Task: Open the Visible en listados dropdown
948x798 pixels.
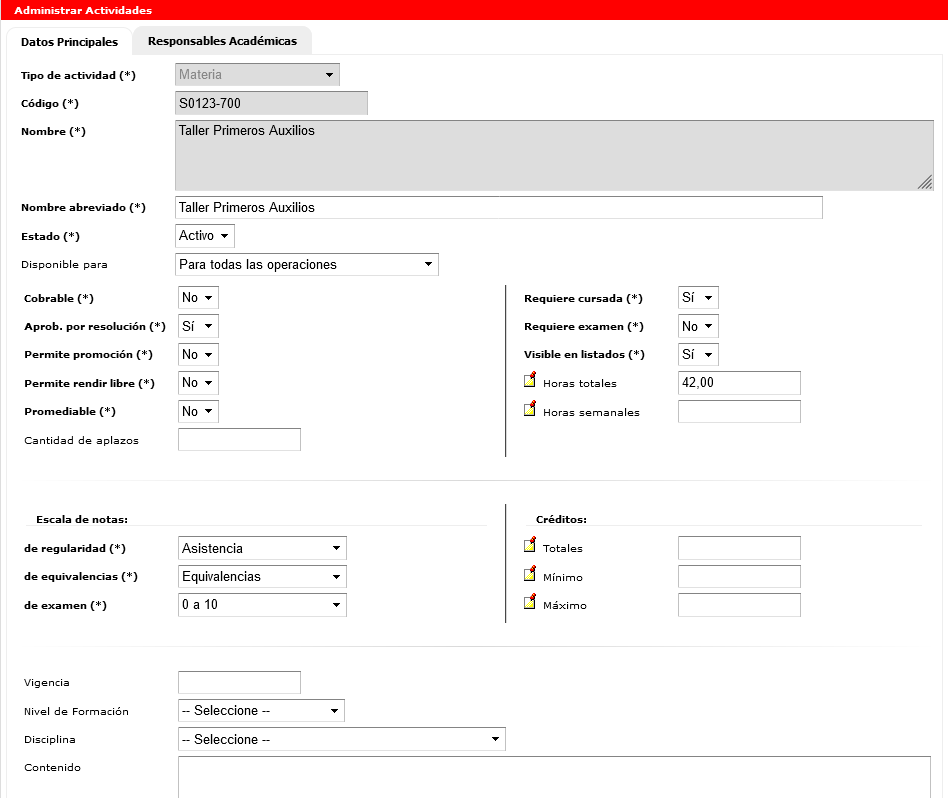Action: [x=698, y=354]
